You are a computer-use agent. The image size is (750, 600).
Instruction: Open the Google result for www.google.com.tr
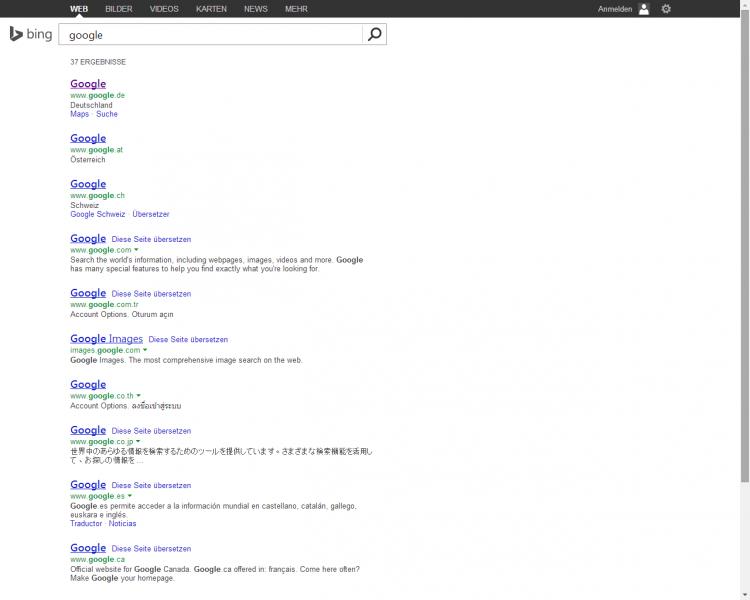[88, 293]
